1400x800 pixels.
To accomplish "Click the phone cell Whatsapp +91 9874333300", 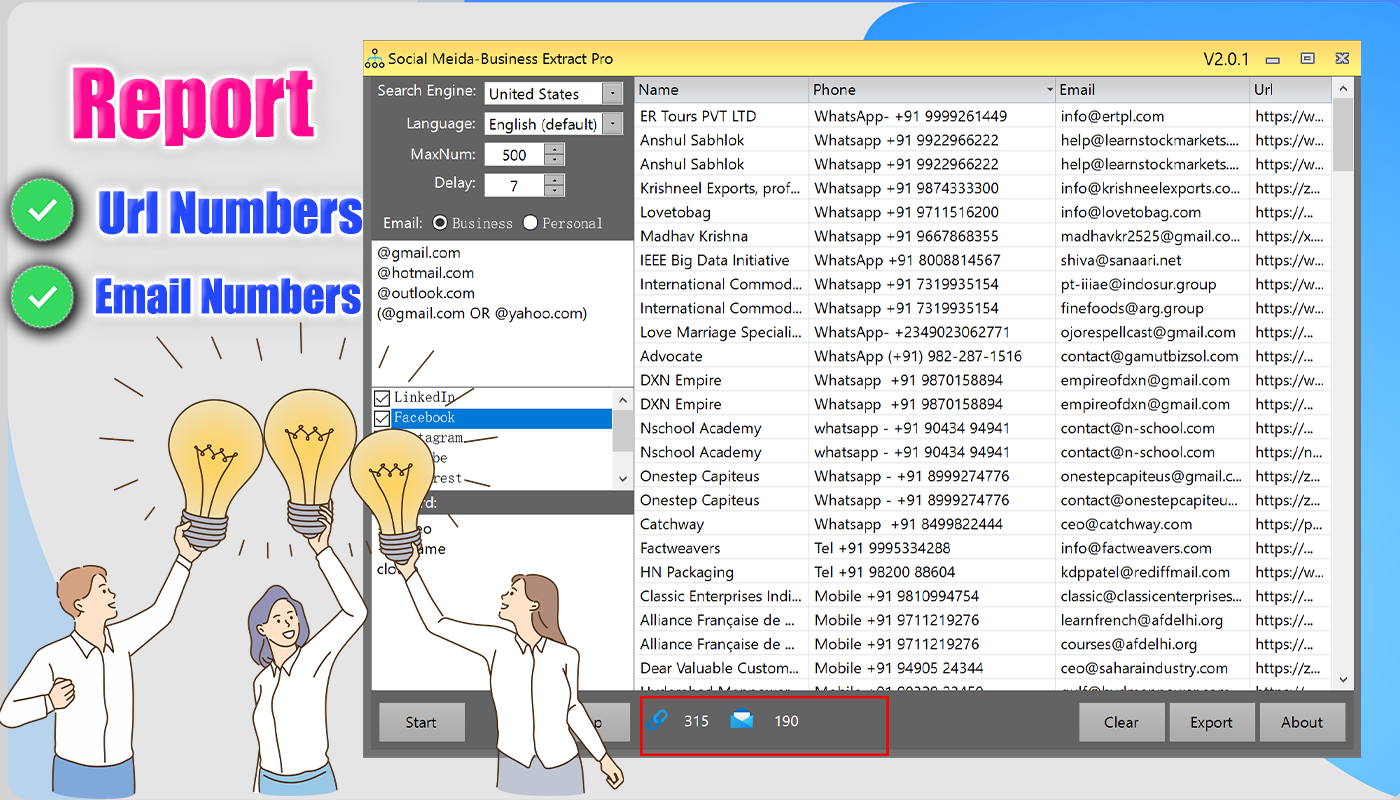I will coord(932,188).
